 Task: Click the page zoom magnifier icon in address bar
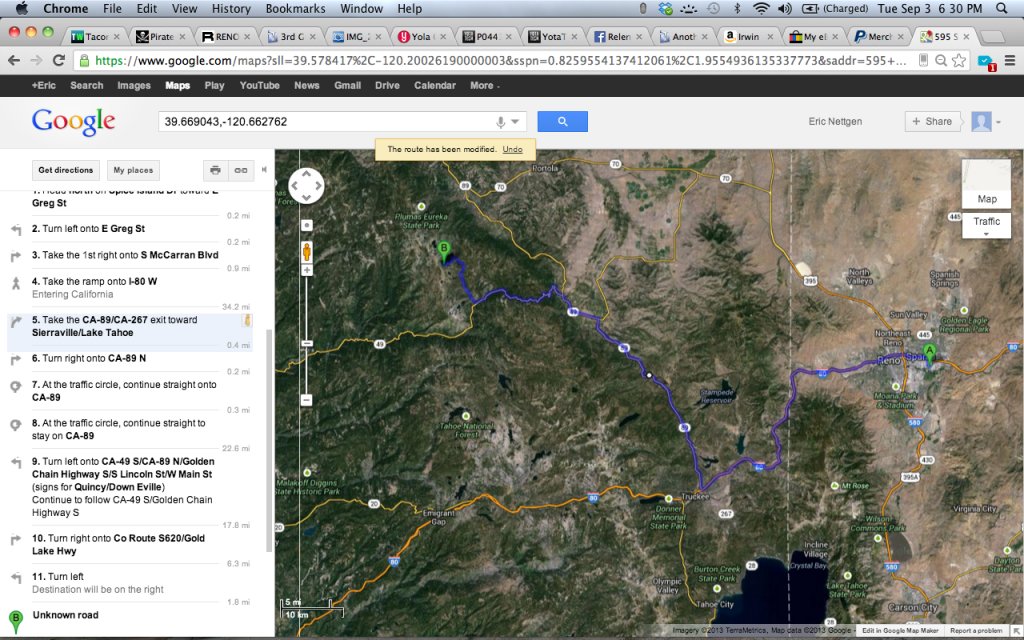[941, 61]
